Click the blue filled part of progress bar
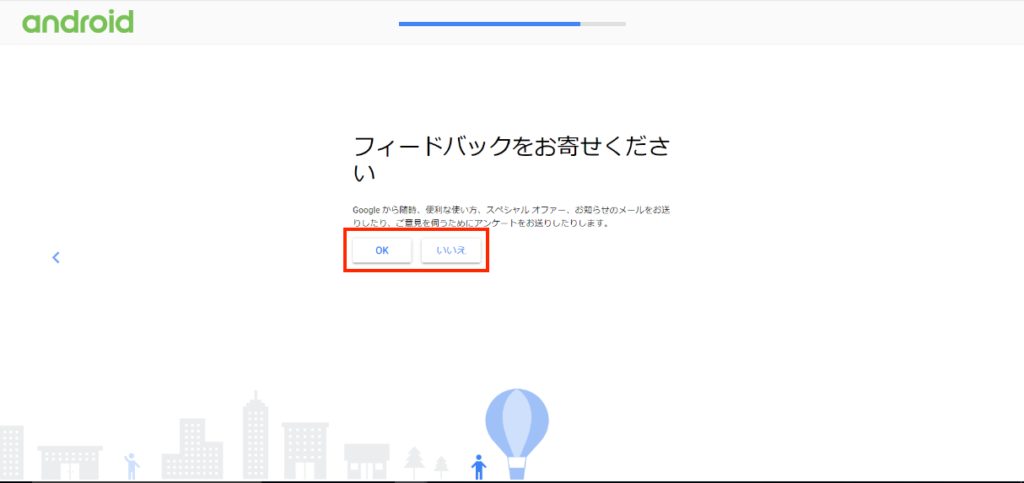The image size is (1024, 483). click(x=488, y=23)
